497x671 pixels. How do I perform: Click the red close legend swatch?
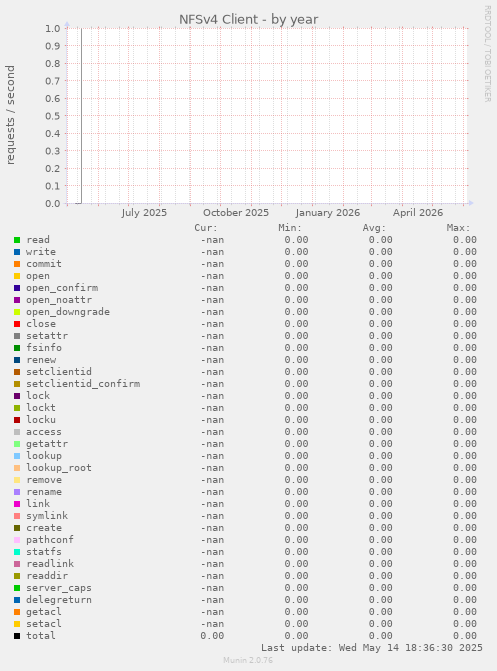click(x=17, y=324)
